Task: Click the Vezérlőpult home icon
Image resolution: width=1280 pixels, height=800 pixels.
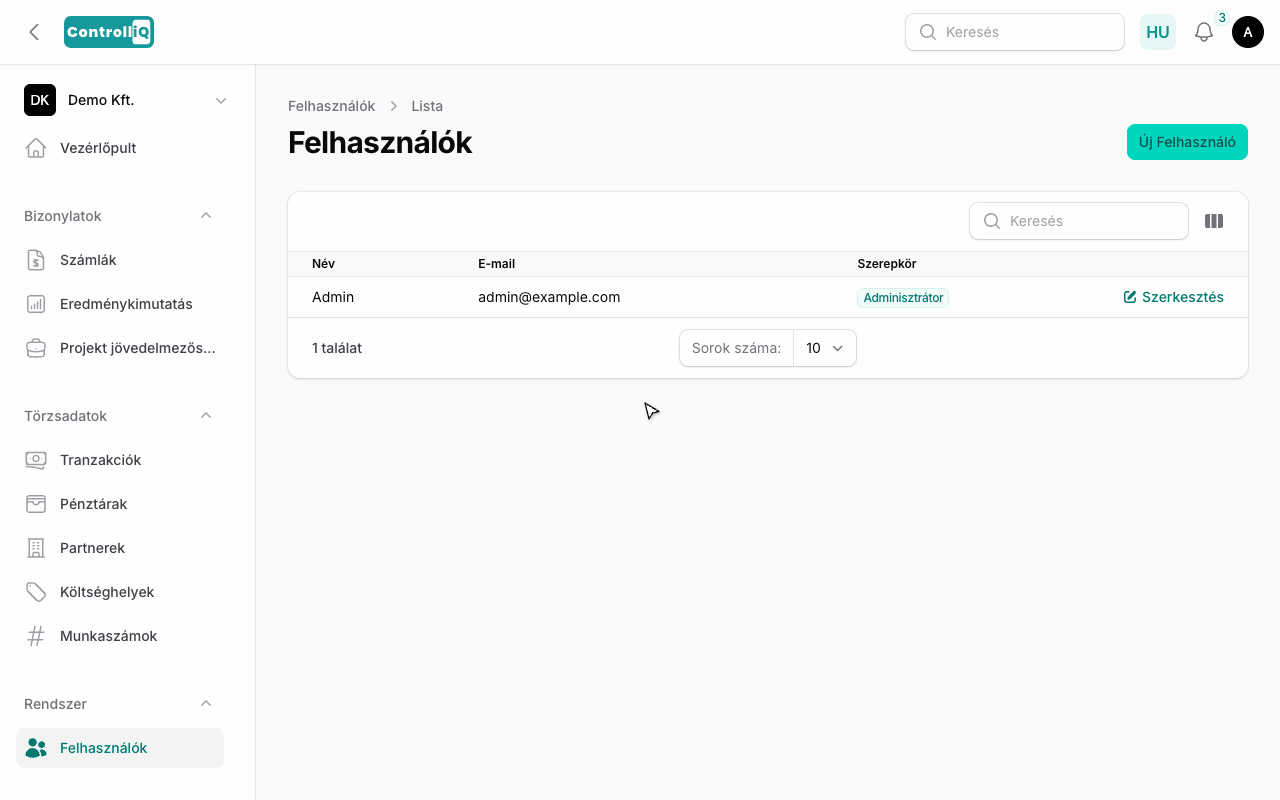Action: coord(36,148)
